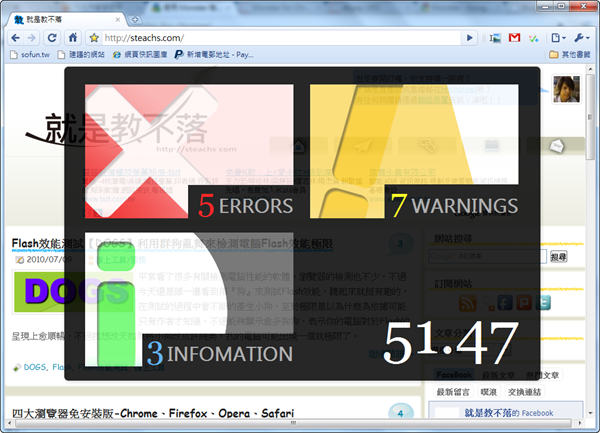Image resolution: width=600 pixels, height=433 pixels.
Task: Open the 網頁快訊圖庫 bookmark
Action: point(140,55)
